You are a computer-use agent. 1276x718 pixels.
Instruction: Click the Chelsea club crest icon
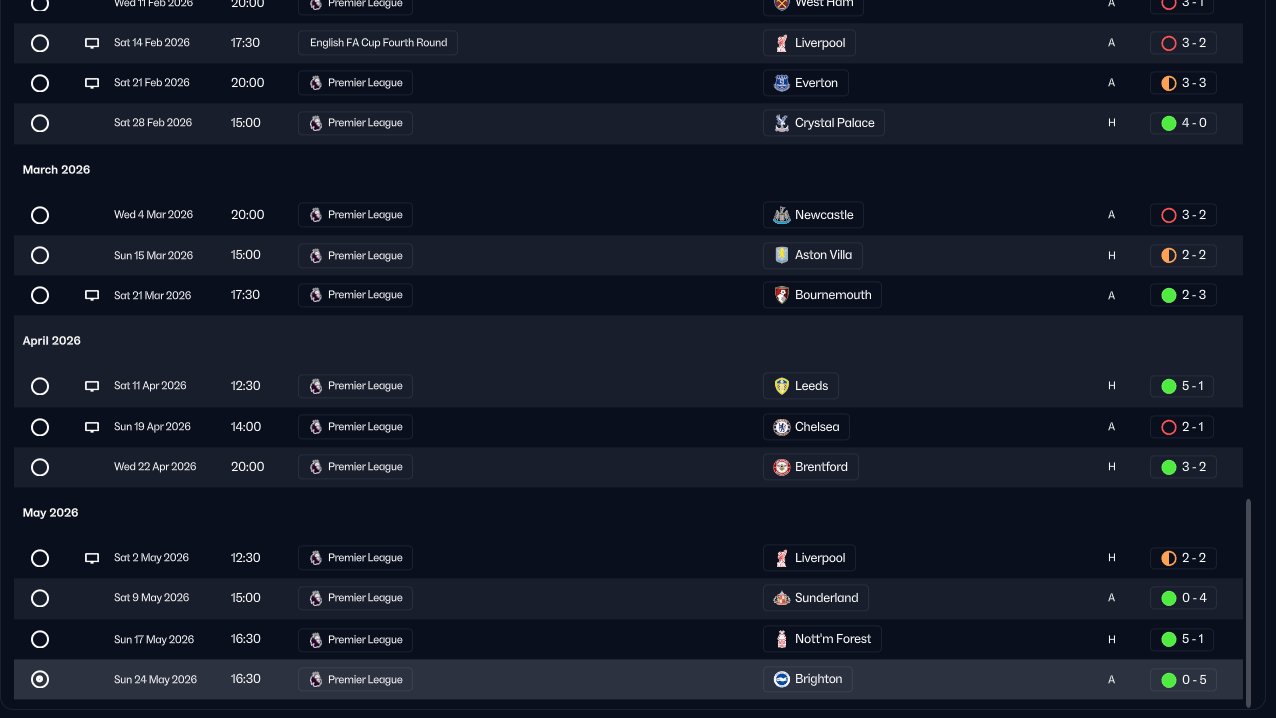coord(782,427)
